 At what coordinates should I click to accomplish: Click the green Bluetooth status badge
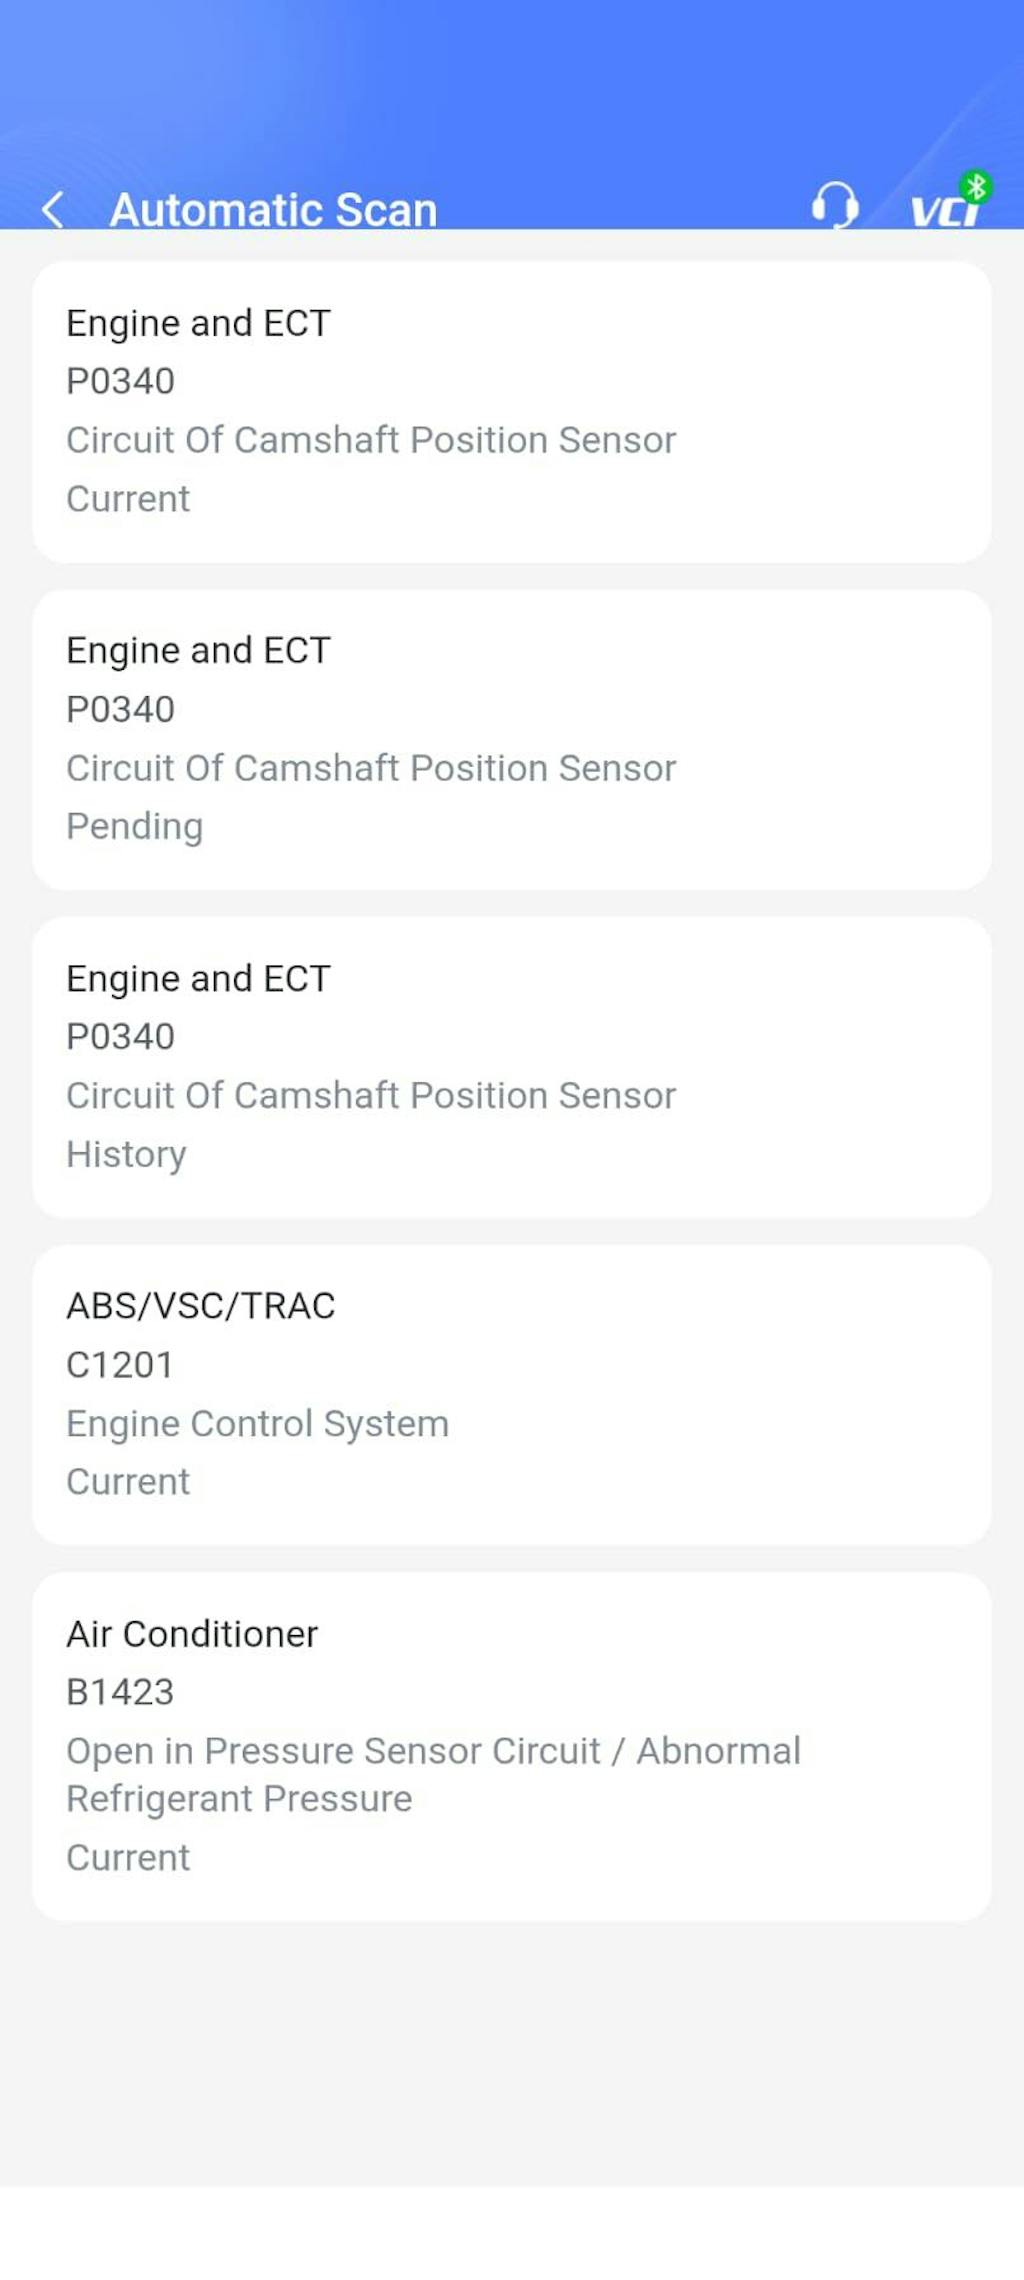point(976,186)
